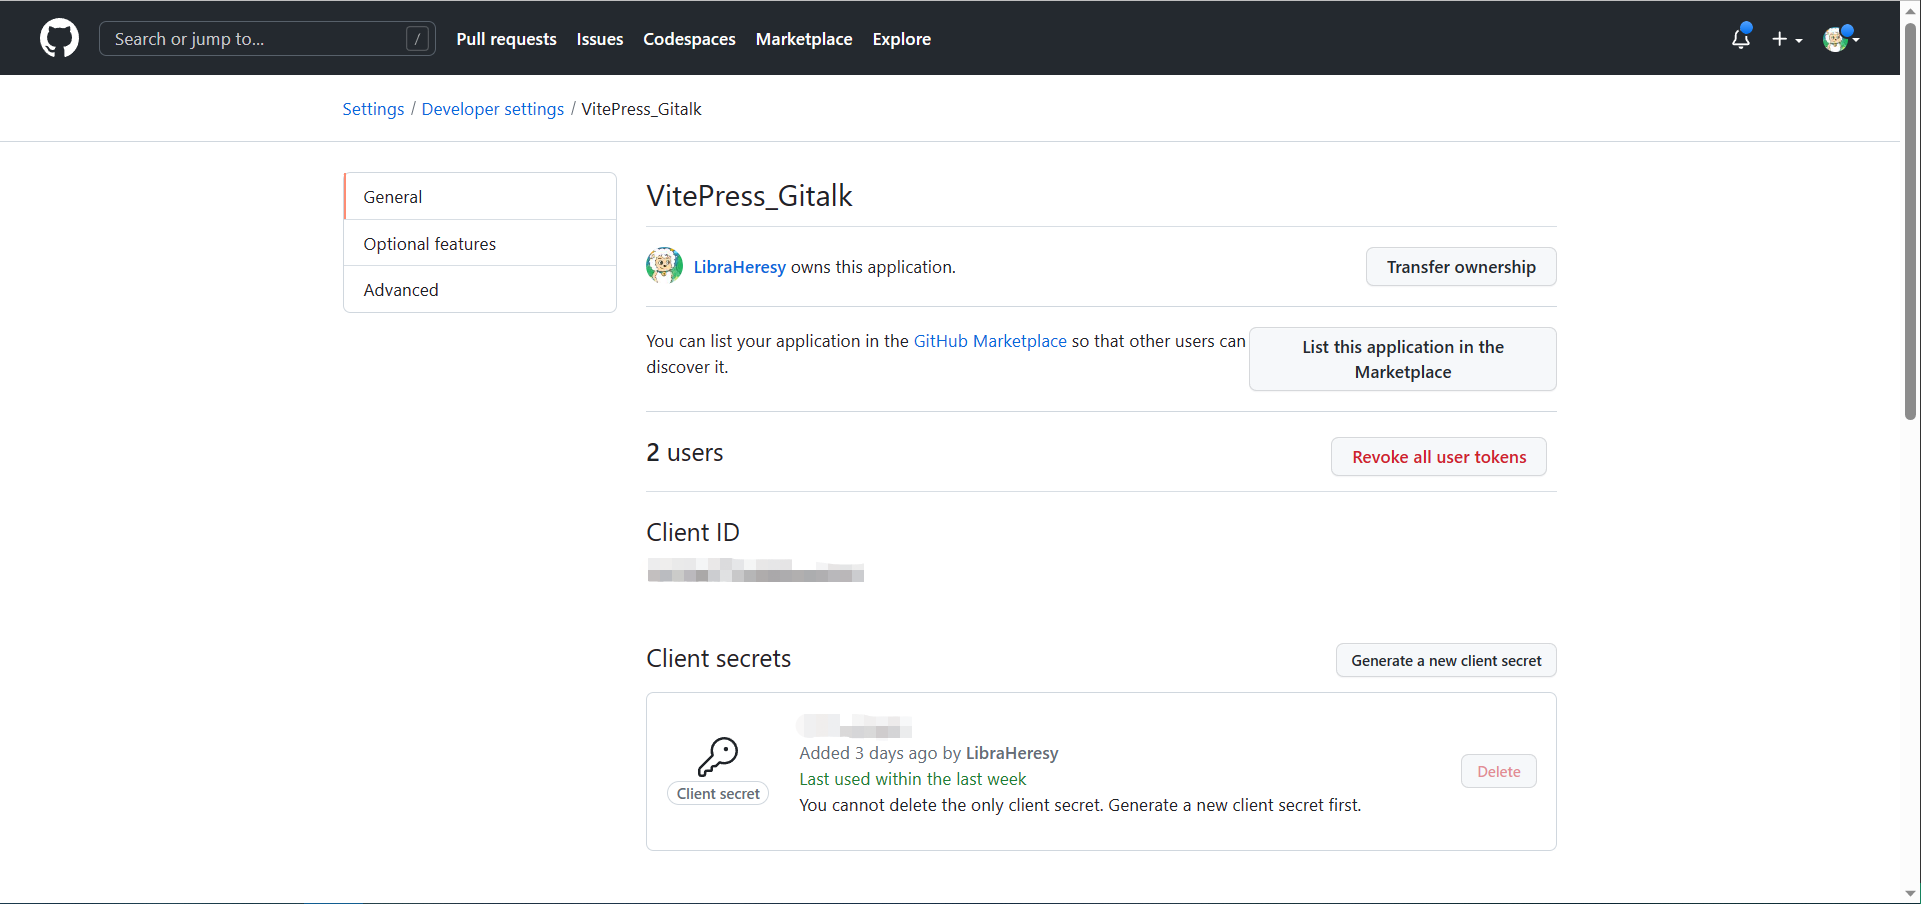Open the GitHub homepage logo
Screen dimensions: 1921x904
pos(59,38)
